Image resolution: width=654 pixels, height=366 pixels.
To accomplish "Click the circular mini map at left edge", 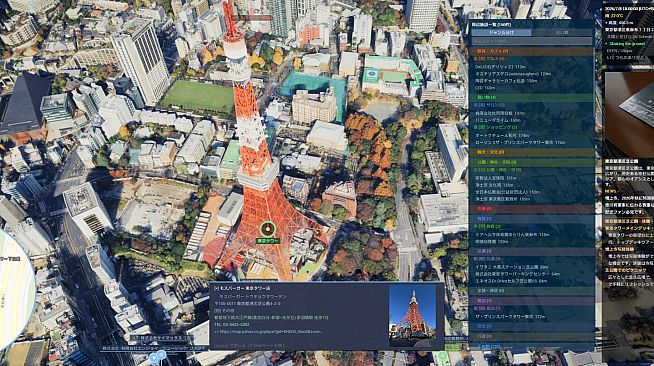I will pos(15,290).
